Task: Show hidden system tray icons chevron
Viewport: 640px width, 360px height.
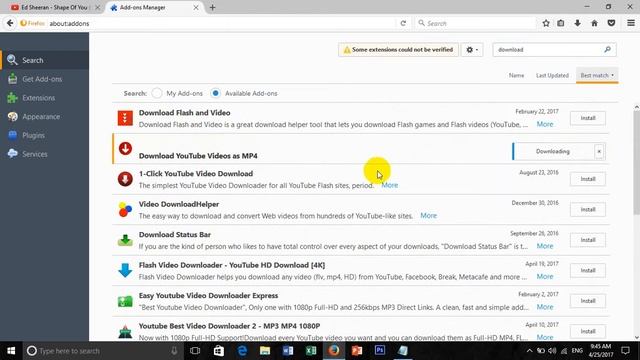Action: click(x=529, y=351)
